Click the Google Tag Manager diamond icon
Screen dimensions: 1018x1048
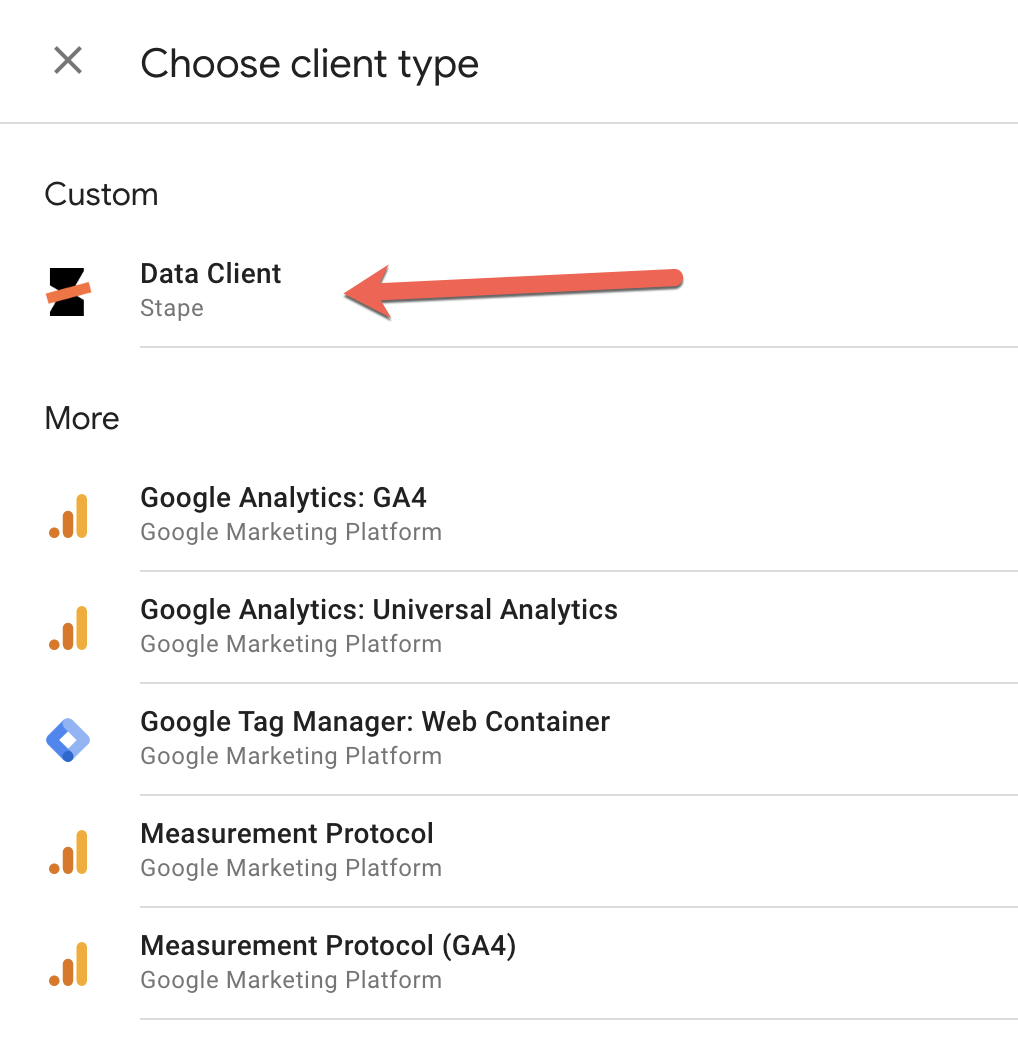click(68, 739)
